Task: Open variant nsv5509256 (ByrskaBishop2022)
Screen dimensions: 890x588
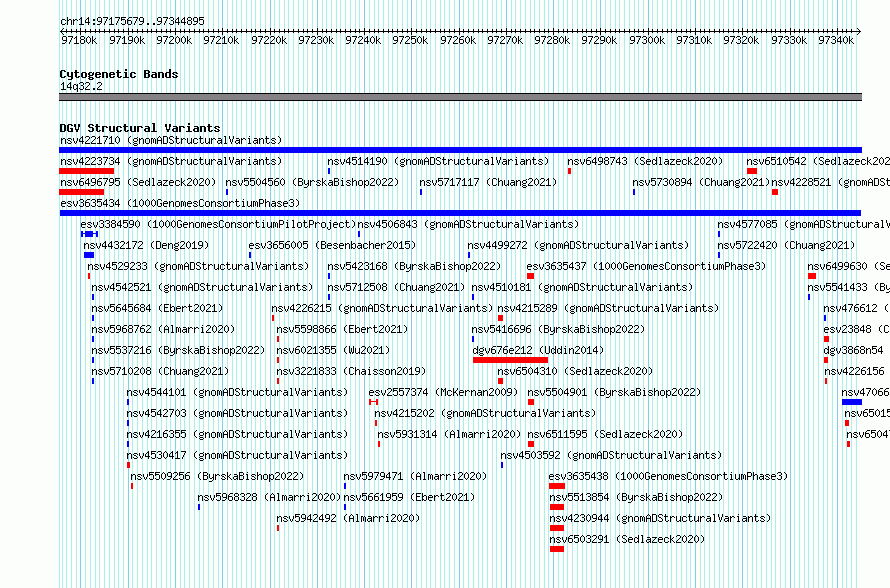Action: click(217, 476)
